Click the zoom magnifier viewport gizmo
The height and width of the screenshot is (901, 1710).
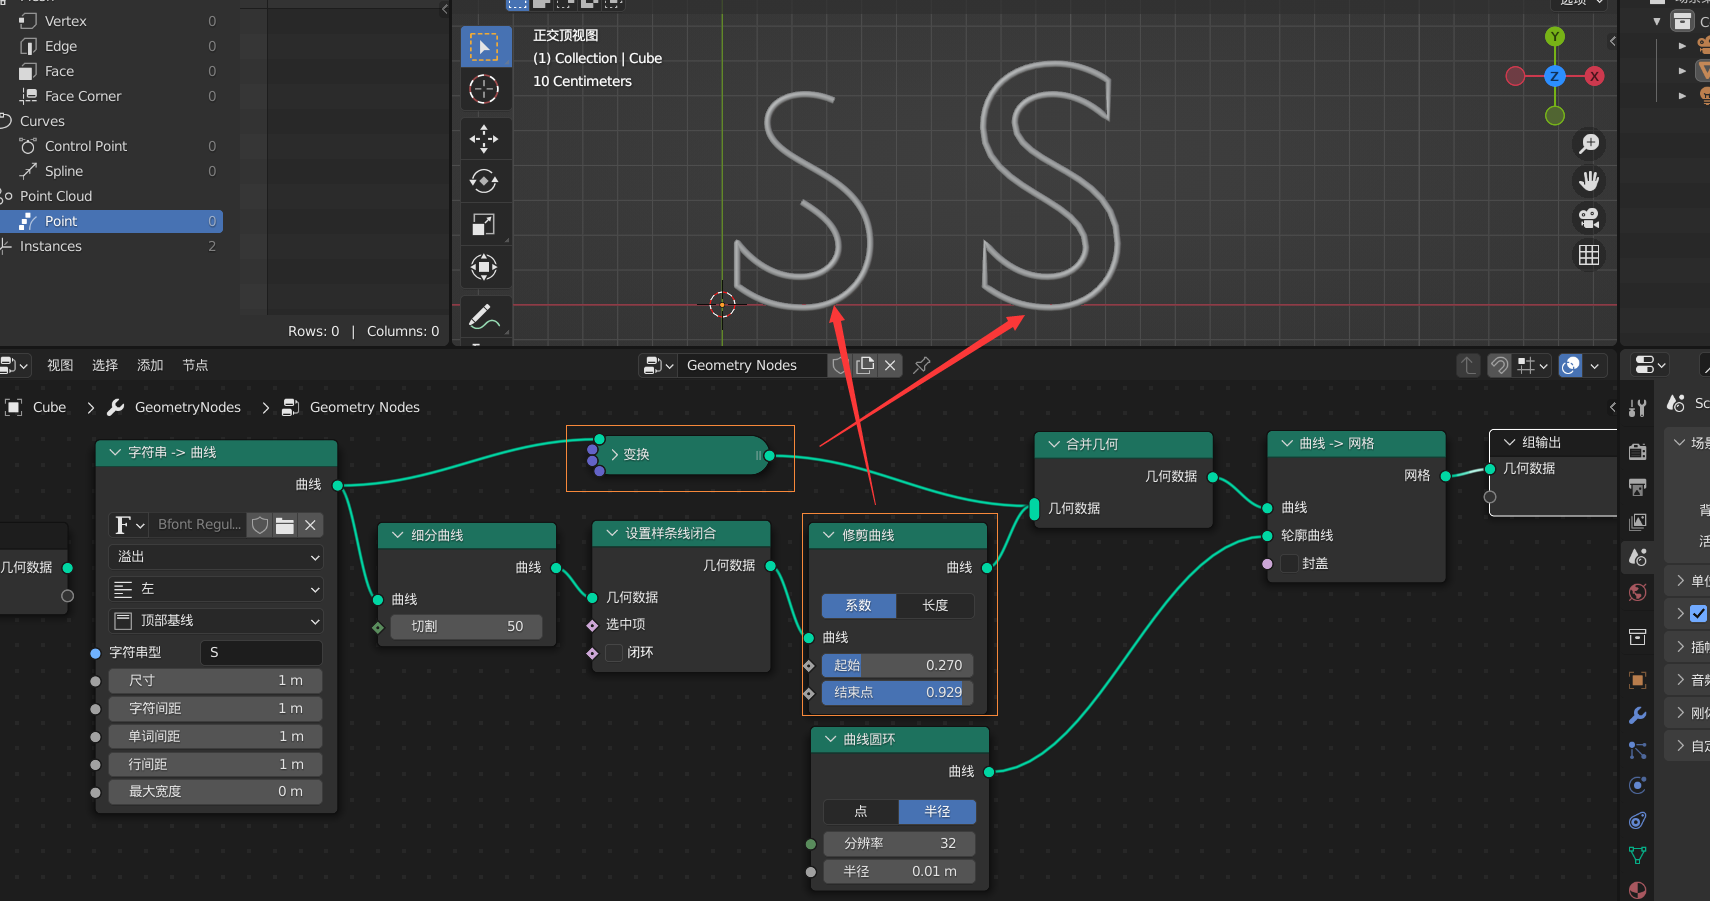pos(1589,144)
